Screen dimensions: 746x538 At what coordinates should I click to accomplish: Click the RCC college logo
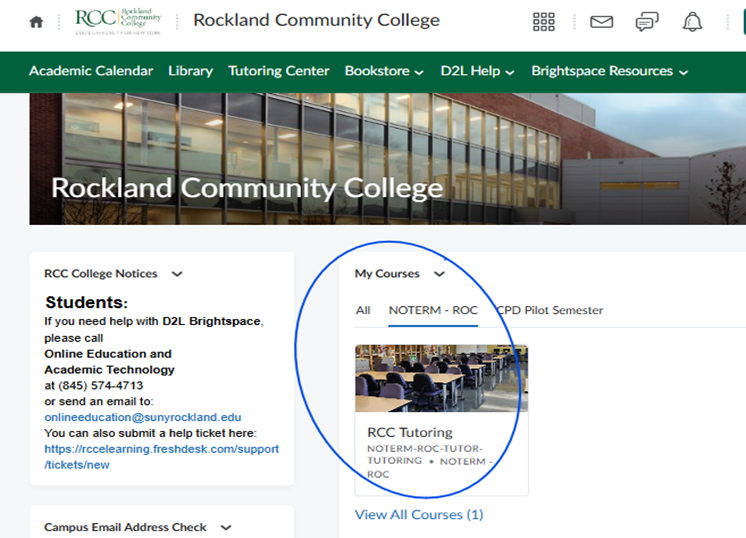click(118, 21)
